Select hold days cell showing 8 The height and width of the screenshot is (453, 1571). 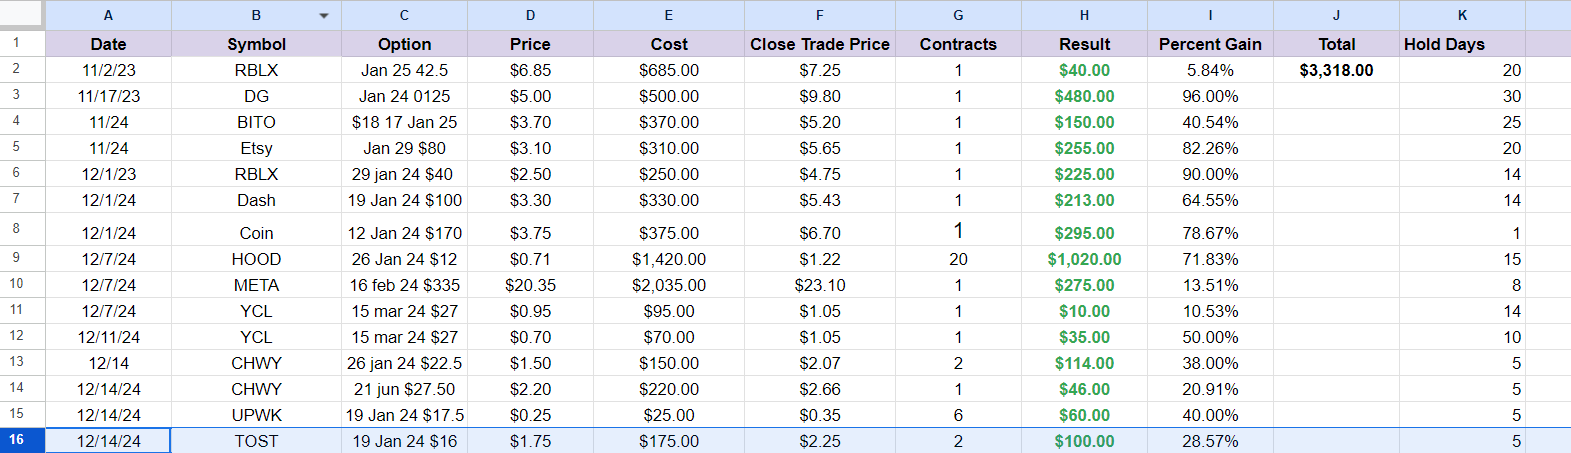pos(1462,285)
